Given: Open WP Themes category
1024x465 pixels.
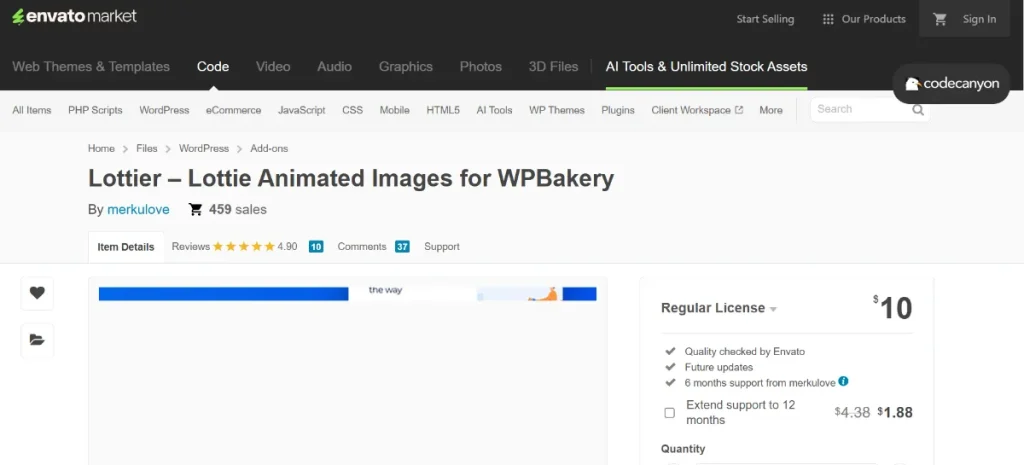Looking at the screenshot, I should tap(556, 110).
